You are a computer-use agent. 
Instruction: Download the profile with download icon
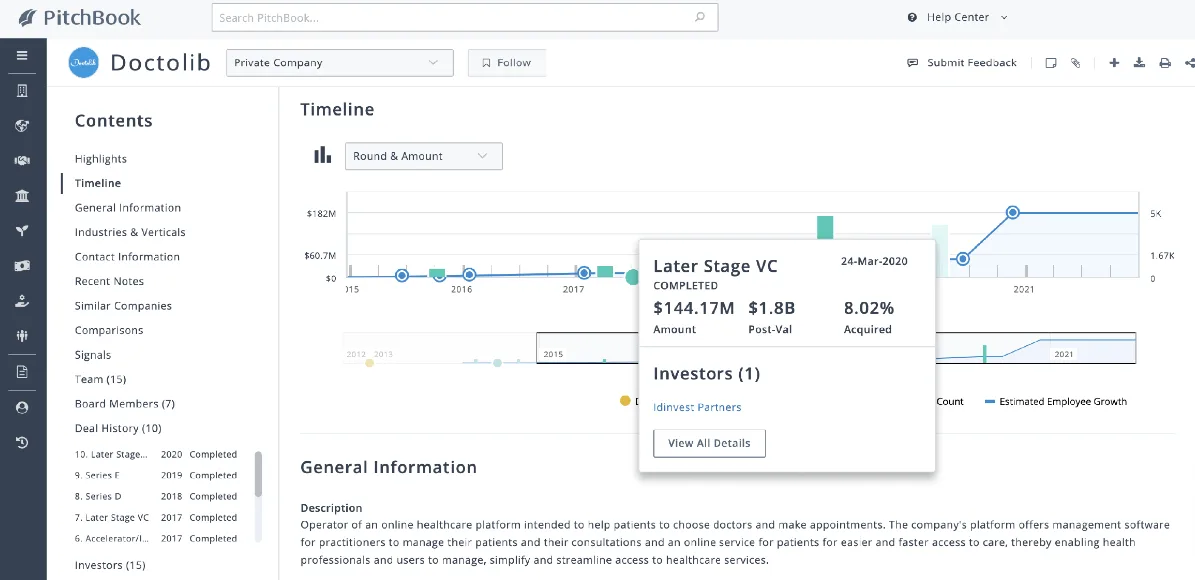[1139, 62]
